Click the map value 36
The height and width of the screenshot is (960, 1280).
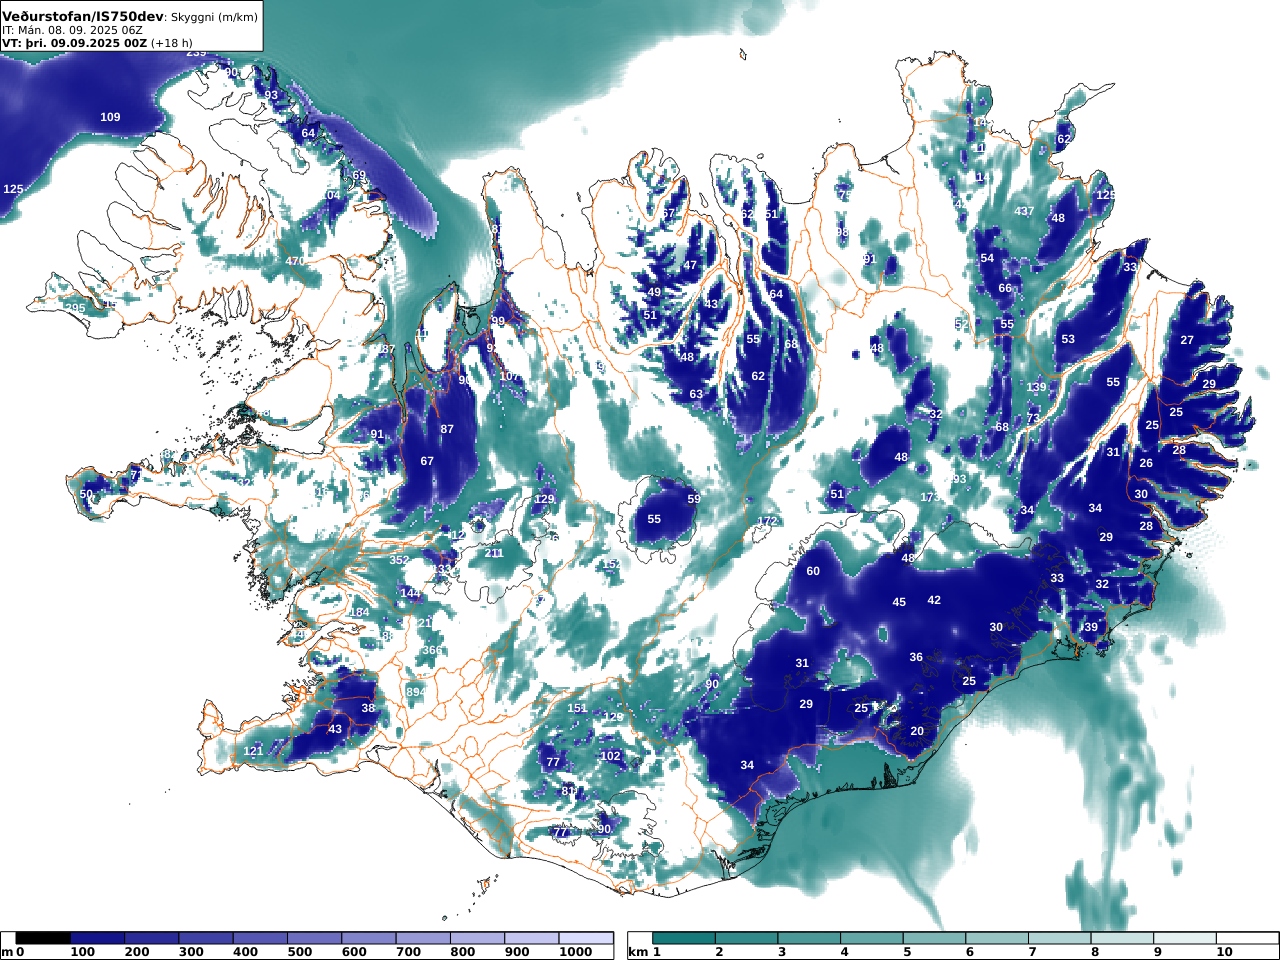coord(916,657)
